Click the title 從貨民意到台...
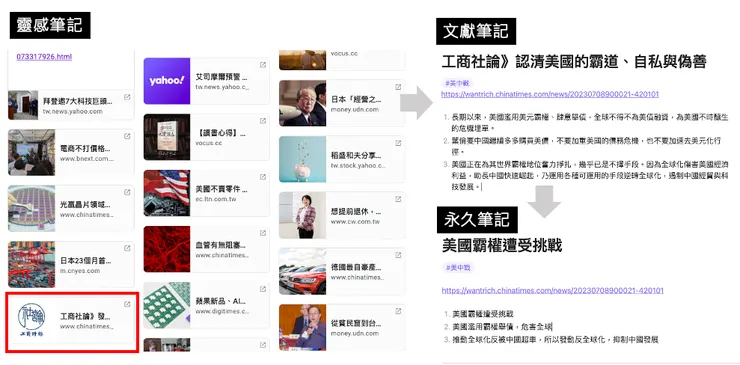The width and height of the screenshot is (740, 365). tap(356, 323)
